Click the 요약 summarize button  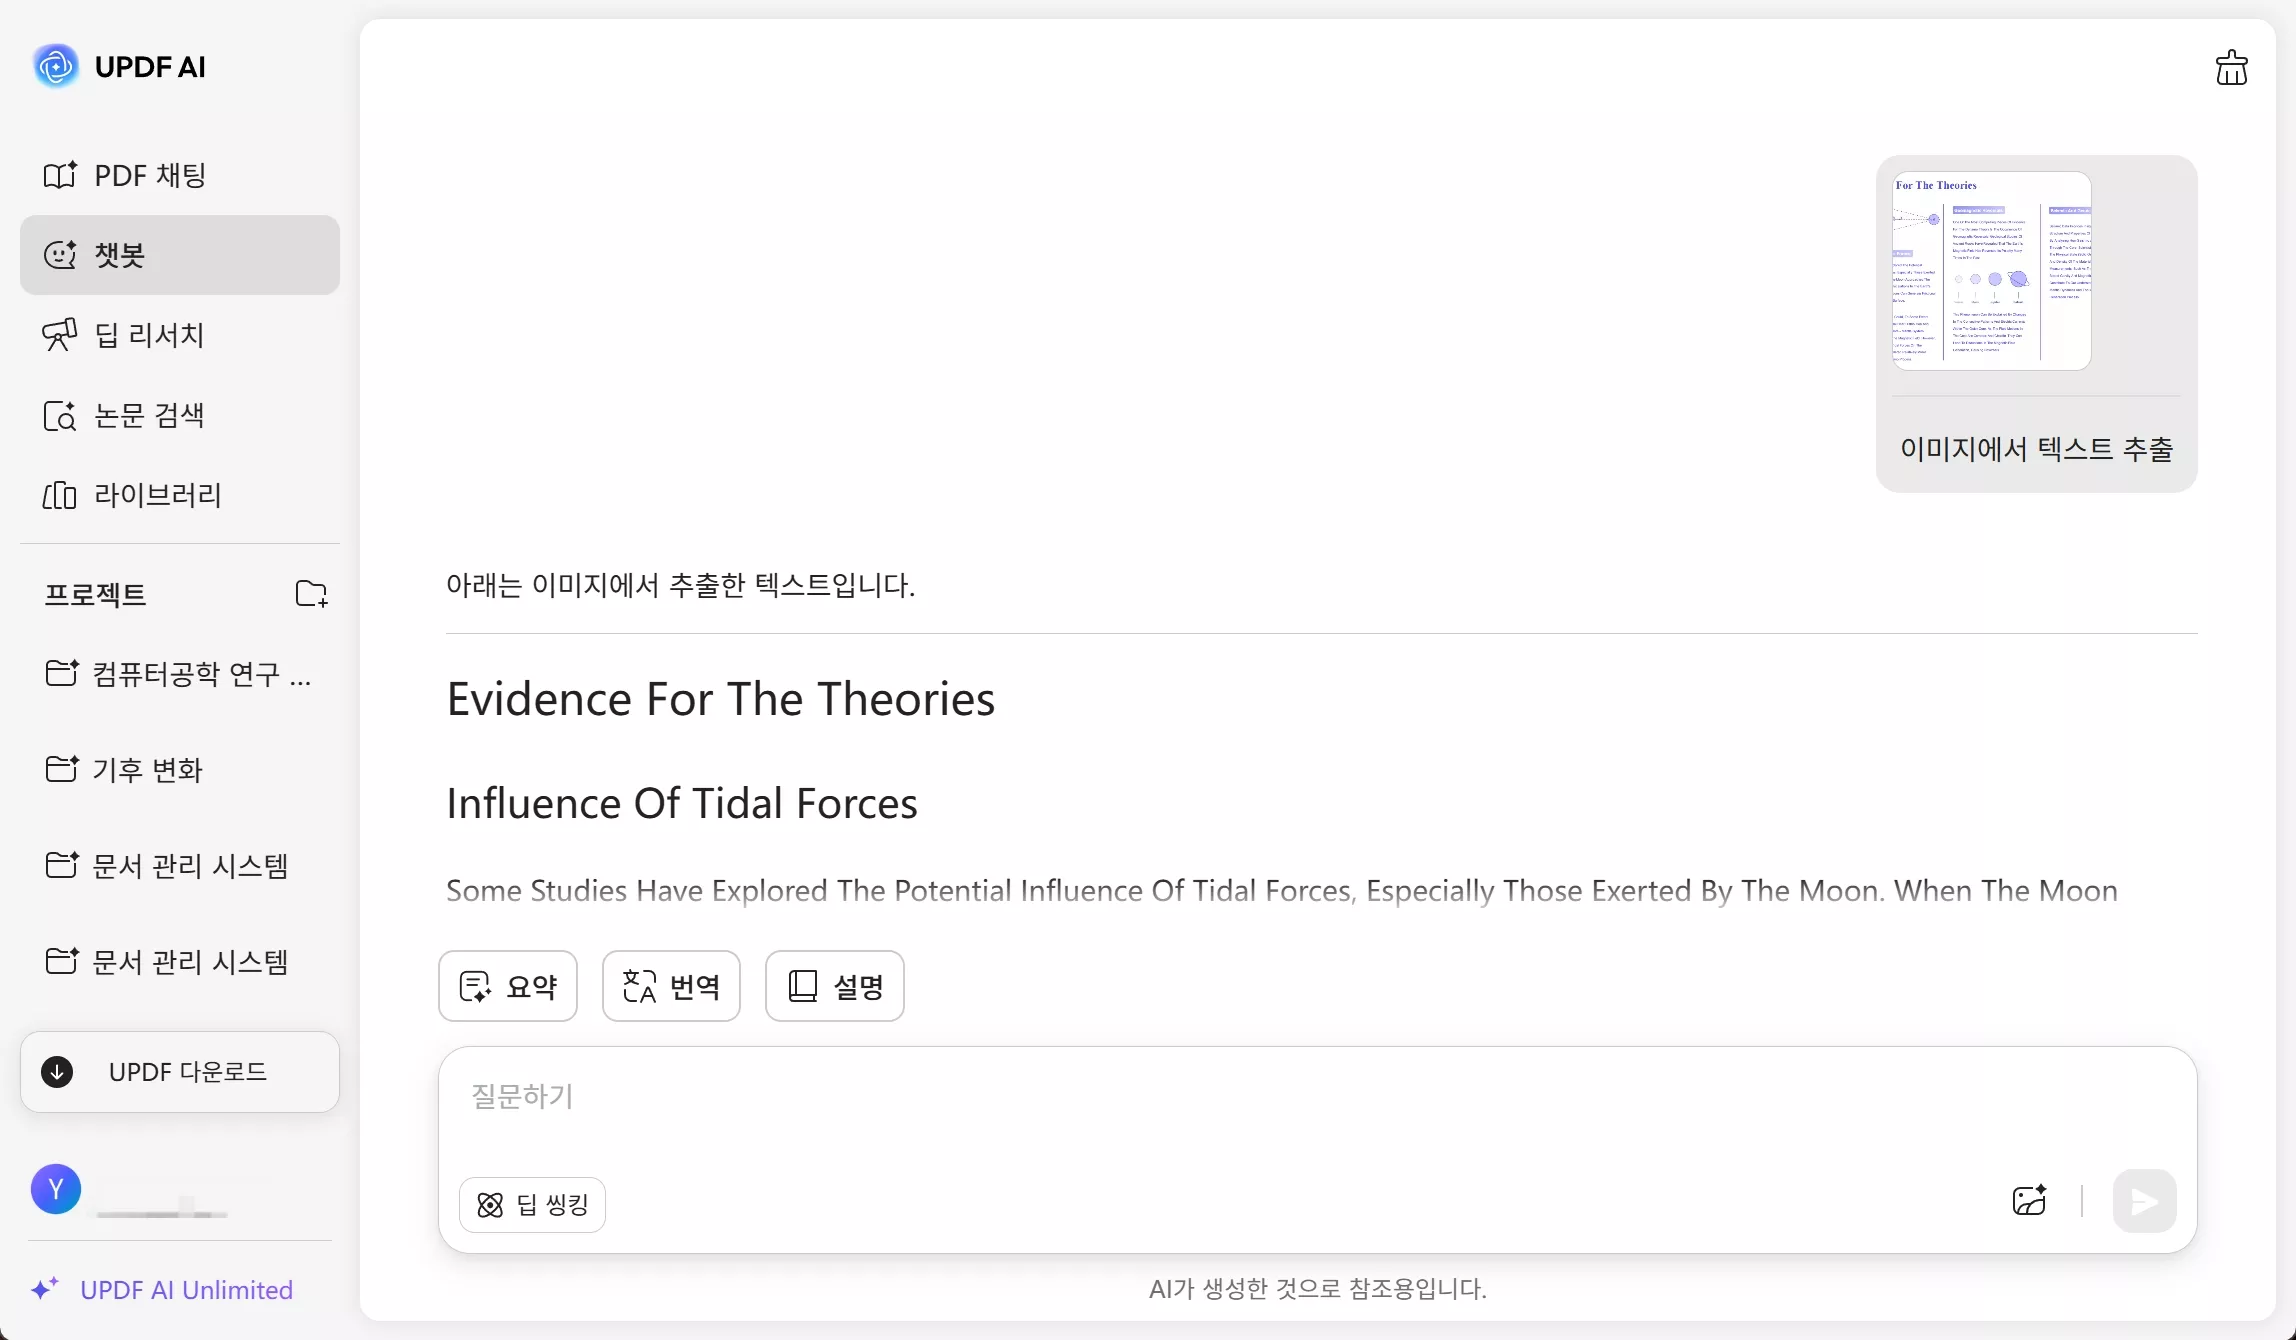(508, 986)
